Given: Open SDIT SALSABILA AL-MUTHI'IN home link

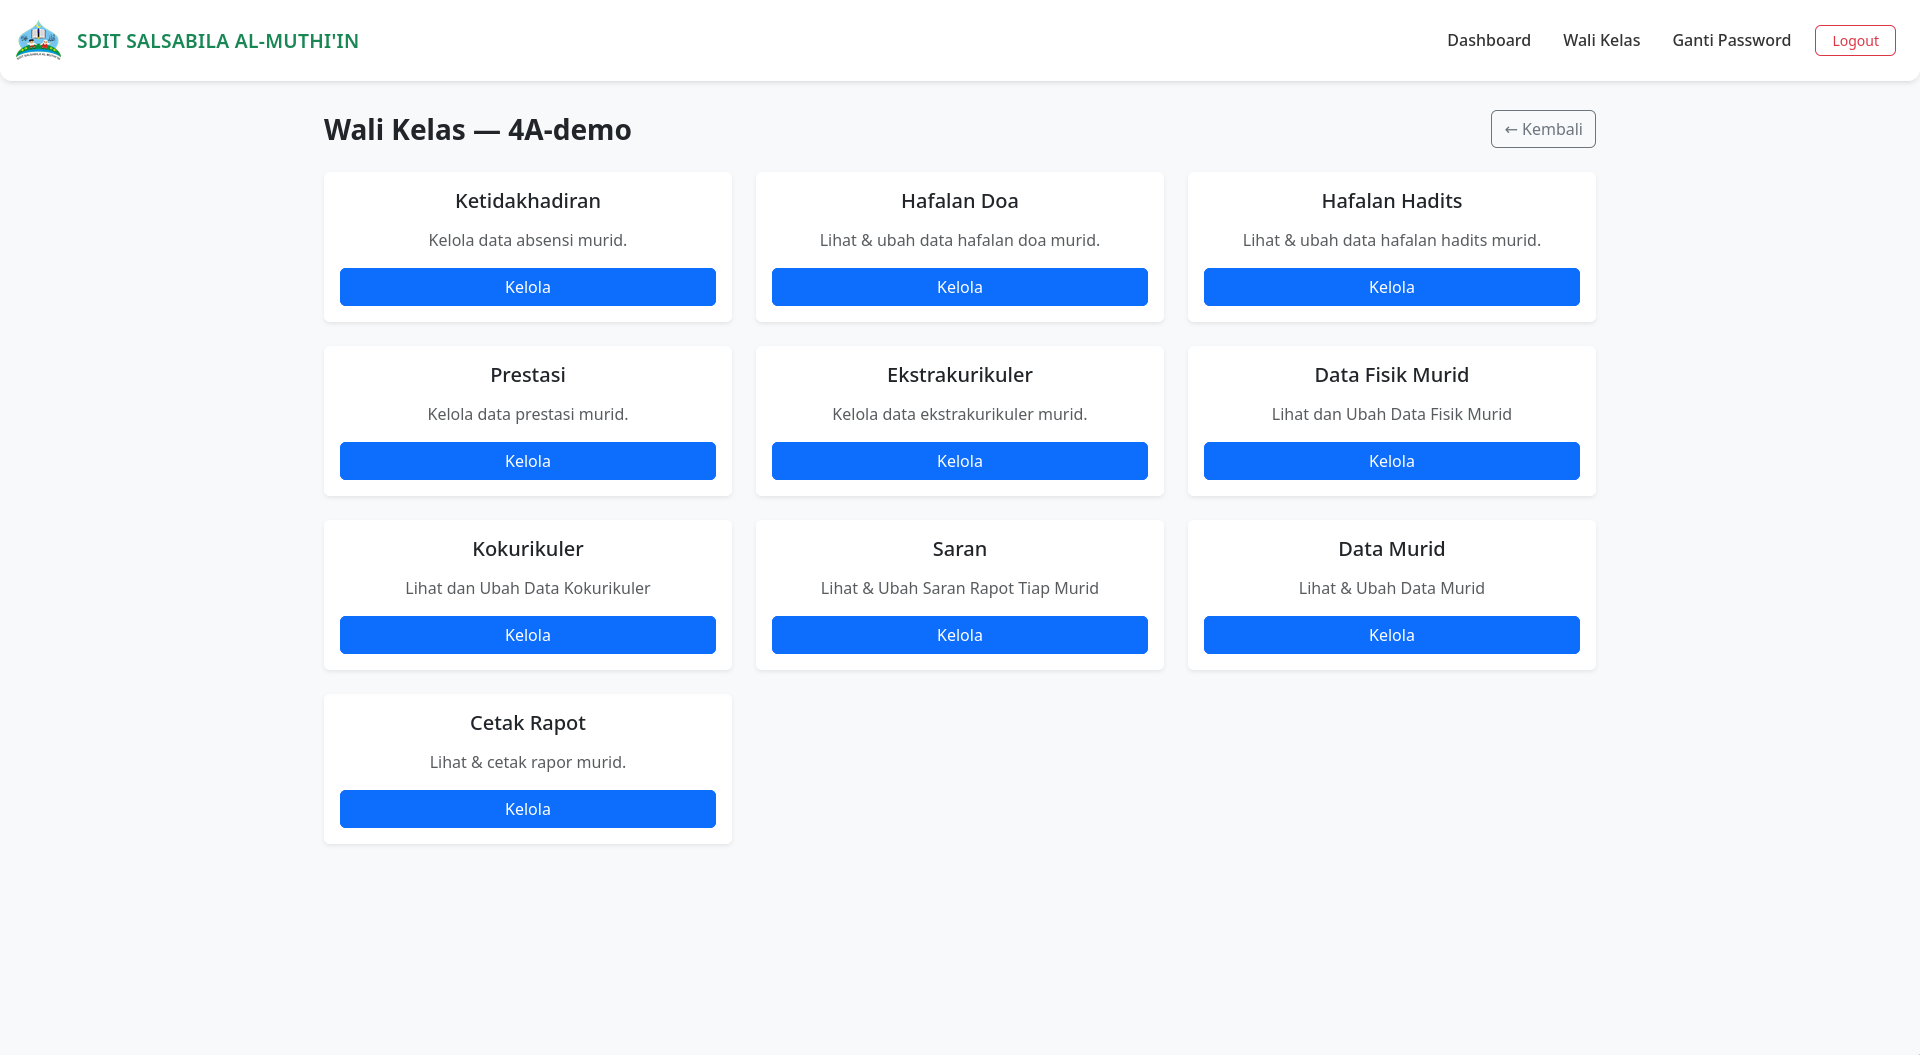Looking at the screenshot, I should 217,41.
